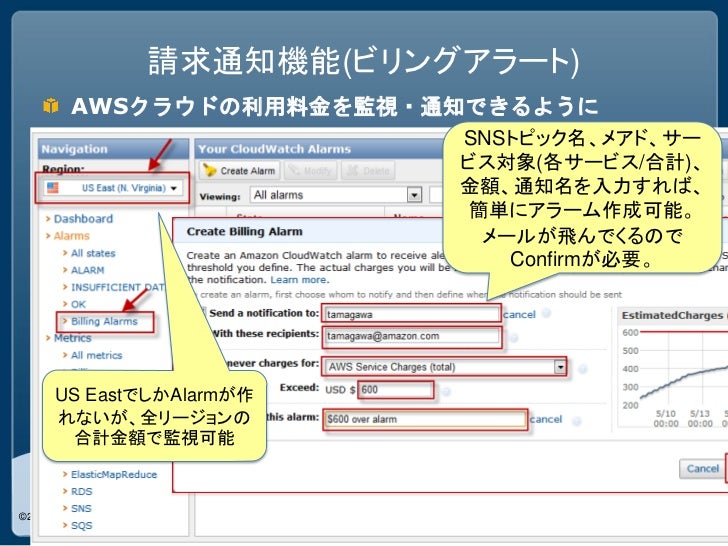This screenshot has width=728, height=546.
Task: Open Billing Alarms in navigation
Action: pyautogui.click(x=104, y=321)
